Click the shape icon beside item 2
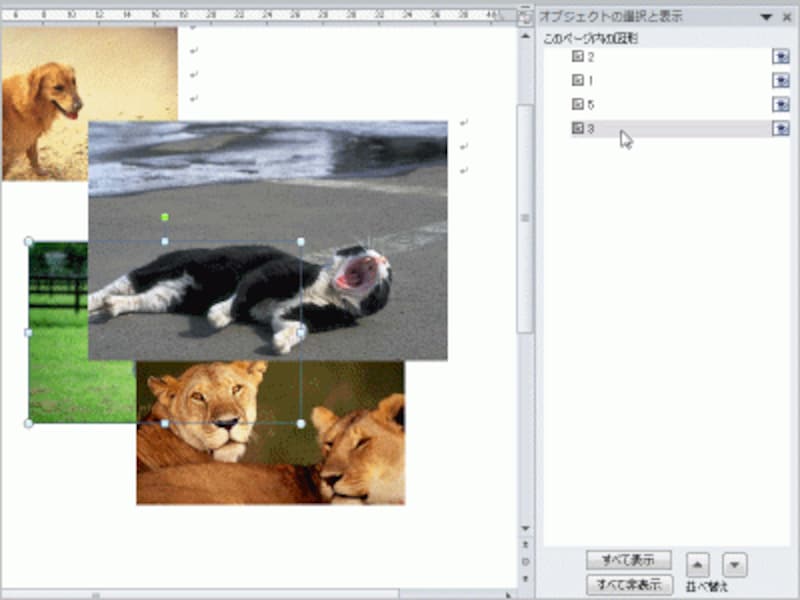 point(578,55)
